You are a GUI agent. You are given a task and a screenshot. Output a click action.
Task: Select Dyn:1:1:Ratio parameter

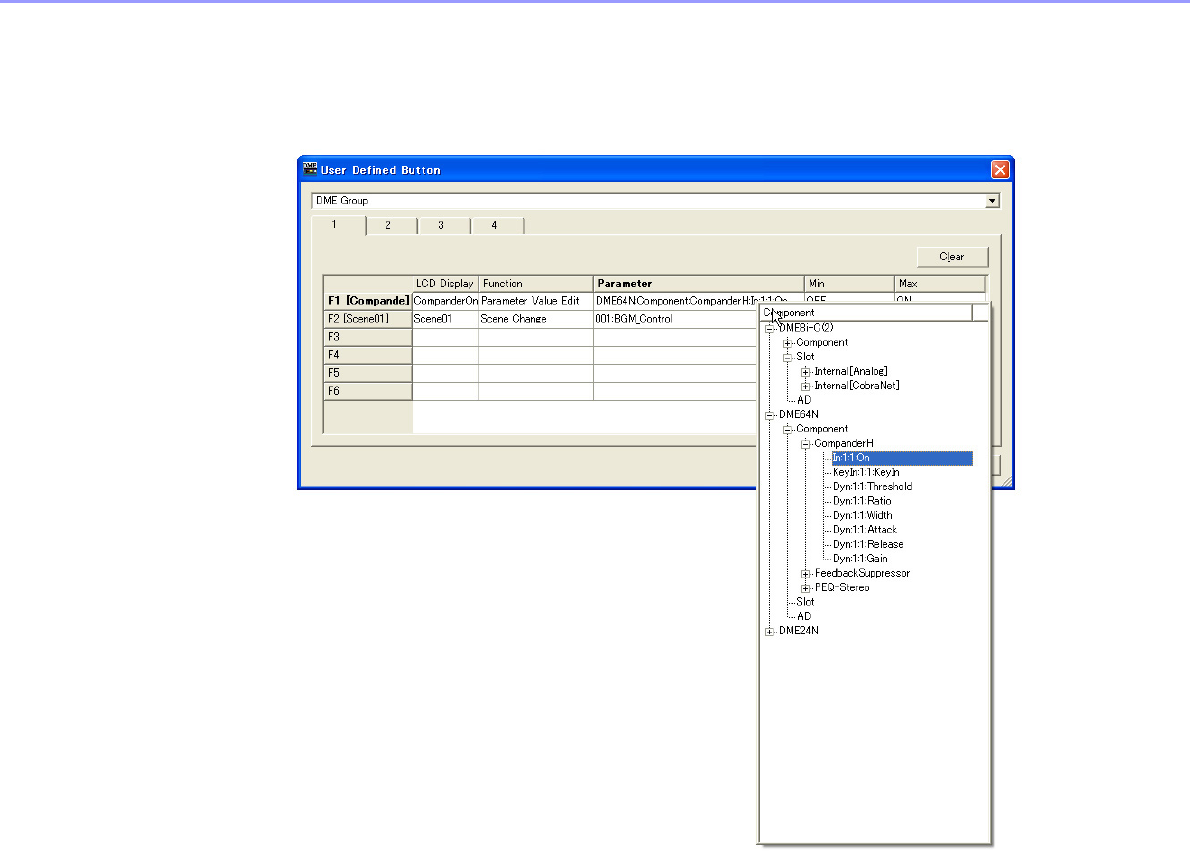tap(862, 501)
